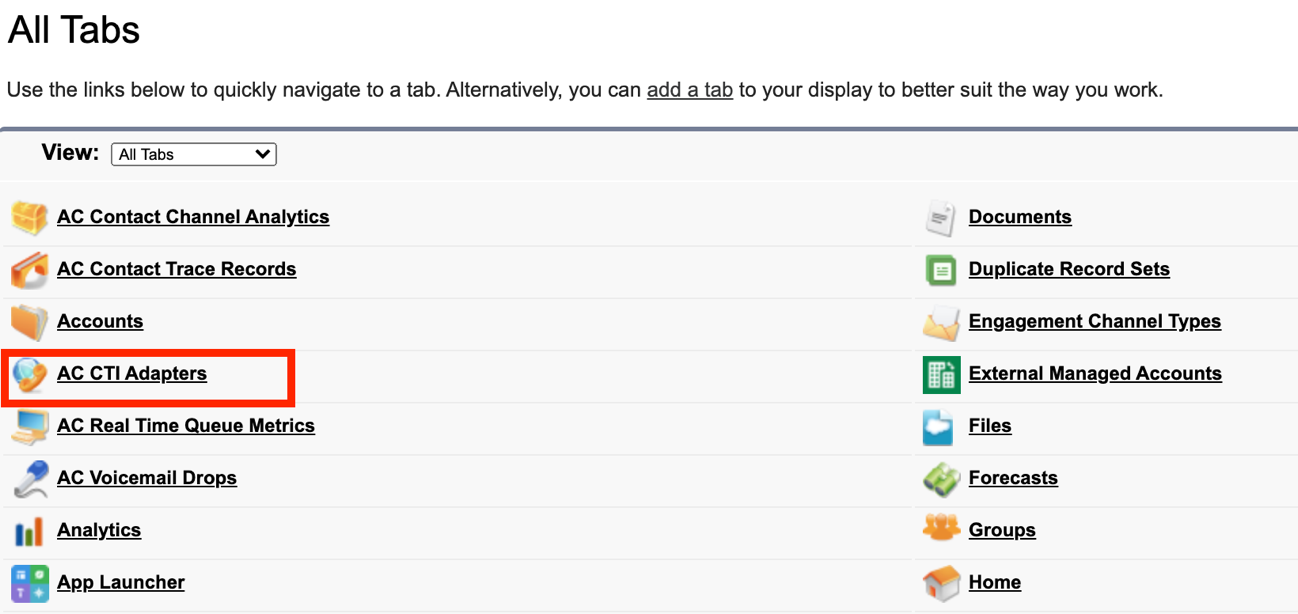The width and height of the screenshot is (1298, 614).
Task: Go to the Documents tab link
Action: pos(1020,217)
